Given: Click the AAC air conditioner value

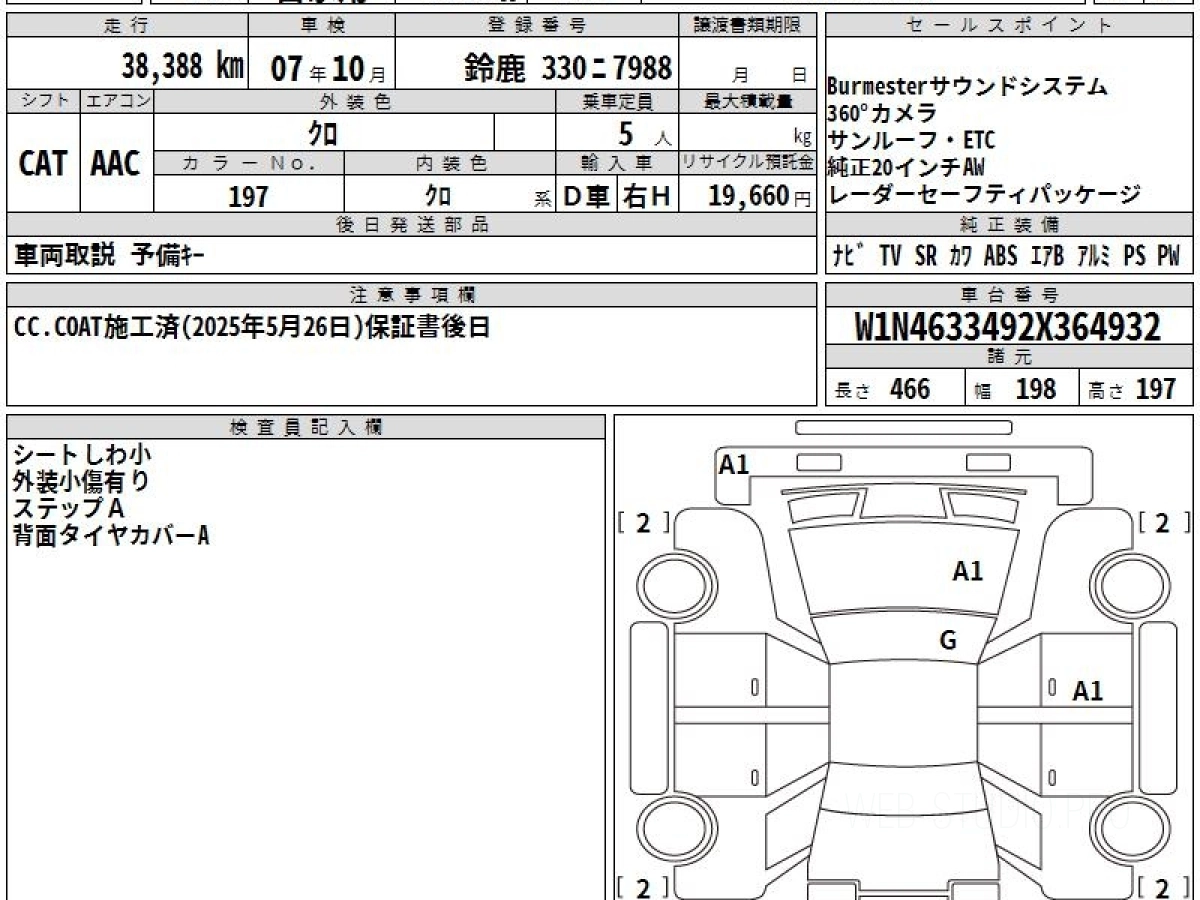Looking at the screenshot, I should [x=116, y=163].
